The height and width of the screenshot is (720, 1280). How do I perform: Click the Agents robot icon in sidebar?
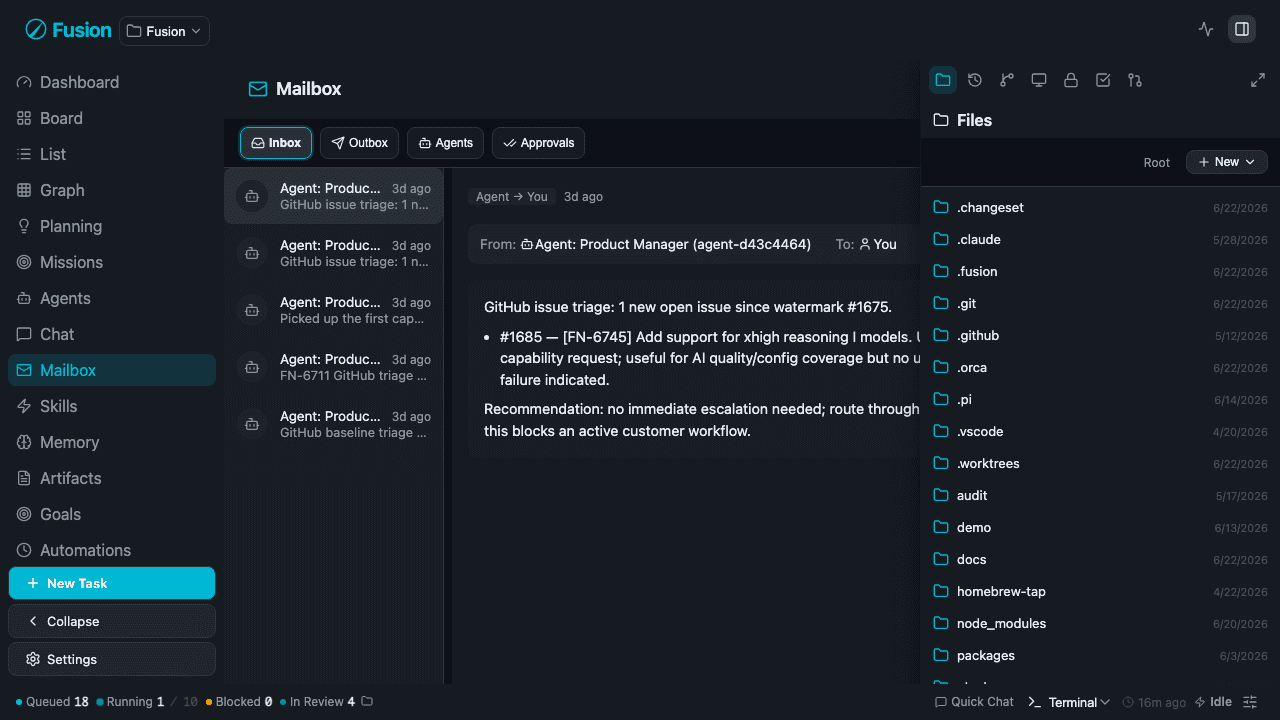[x=24, y=298]
